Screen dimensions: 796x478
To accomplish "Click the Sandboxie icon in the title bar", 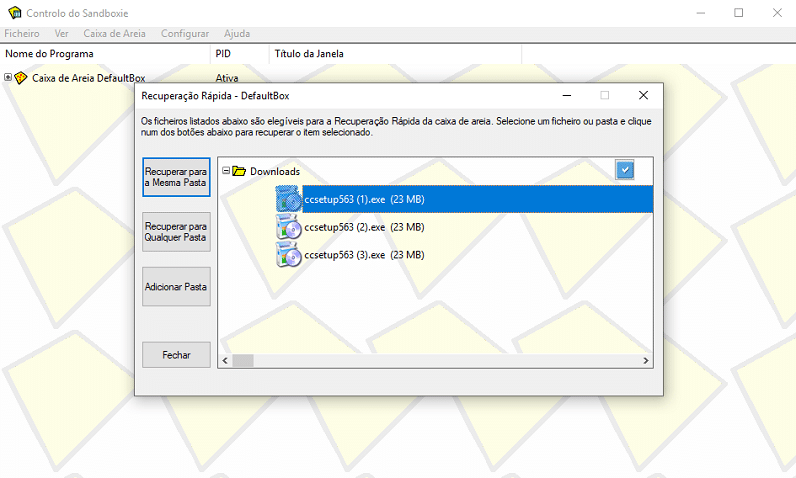I will [13, 13].
